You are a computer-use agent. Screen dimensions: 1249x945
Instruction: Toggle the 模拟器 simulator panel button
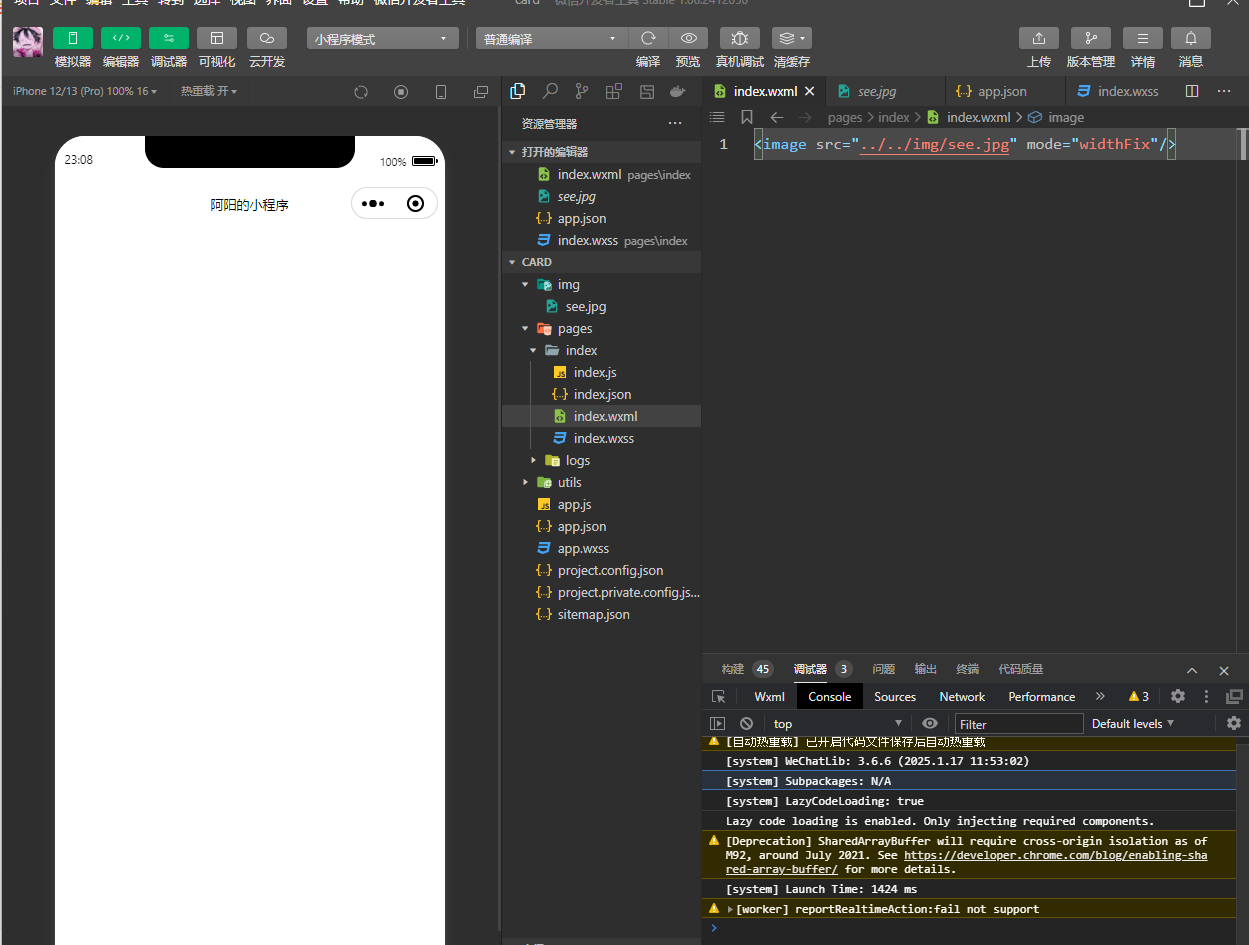[73, 38]
